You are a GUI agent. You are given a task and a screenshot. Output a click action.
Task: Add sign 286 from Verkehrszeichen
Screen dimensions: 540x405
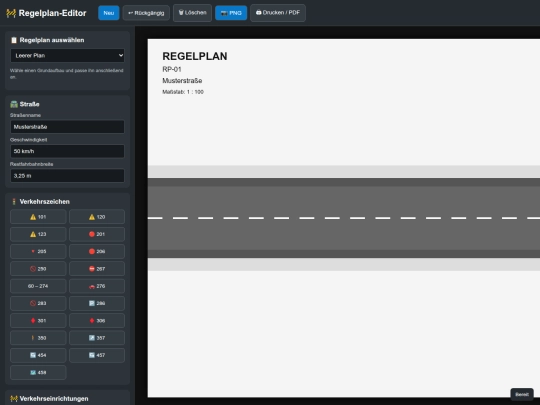97,303
